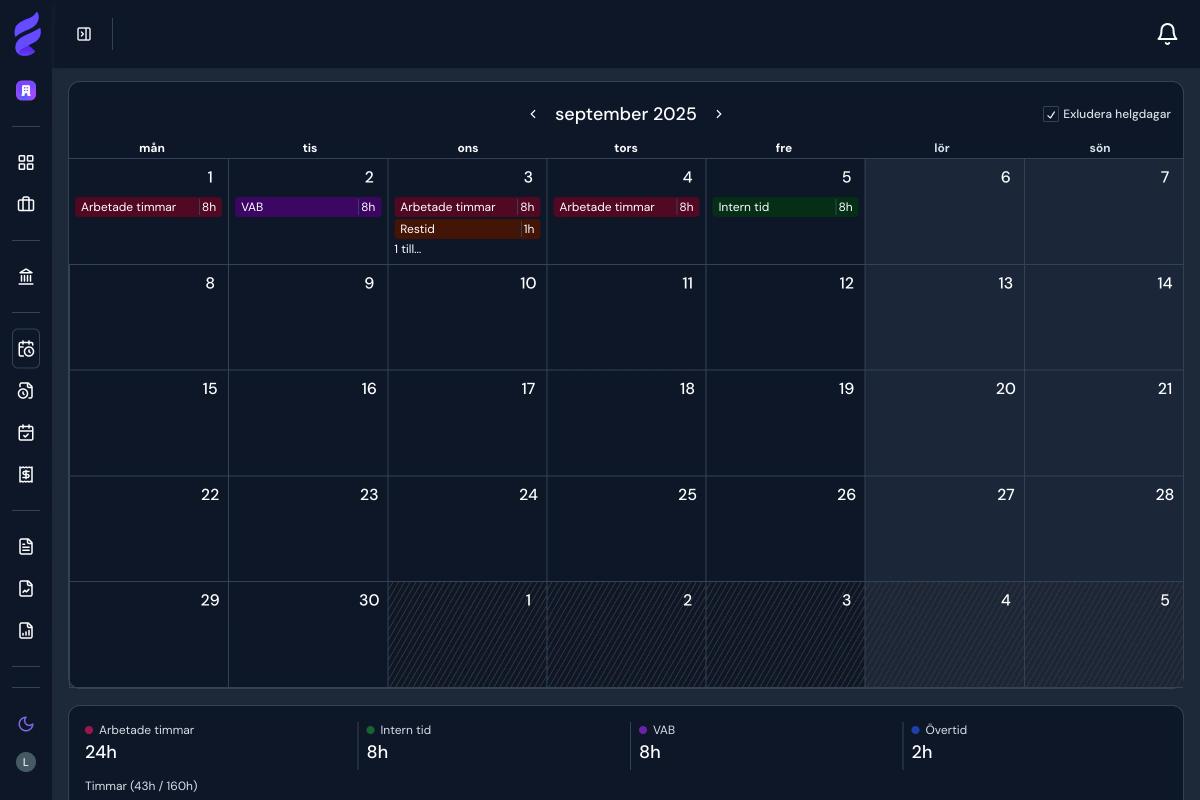Open the purple workspace avatar
Screen dimensions: 1200x800
(x=26, y=90)
